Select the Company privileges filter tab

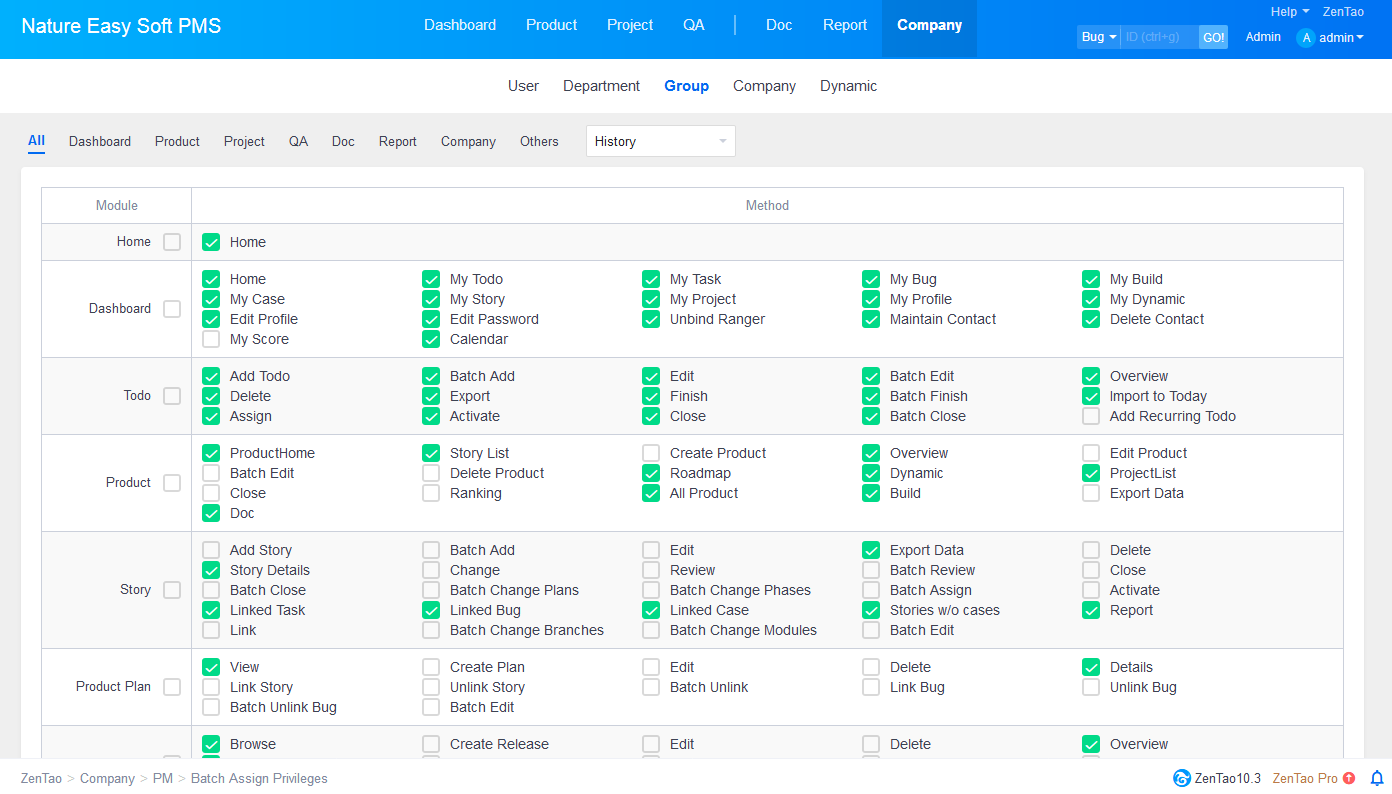point(468,141)
